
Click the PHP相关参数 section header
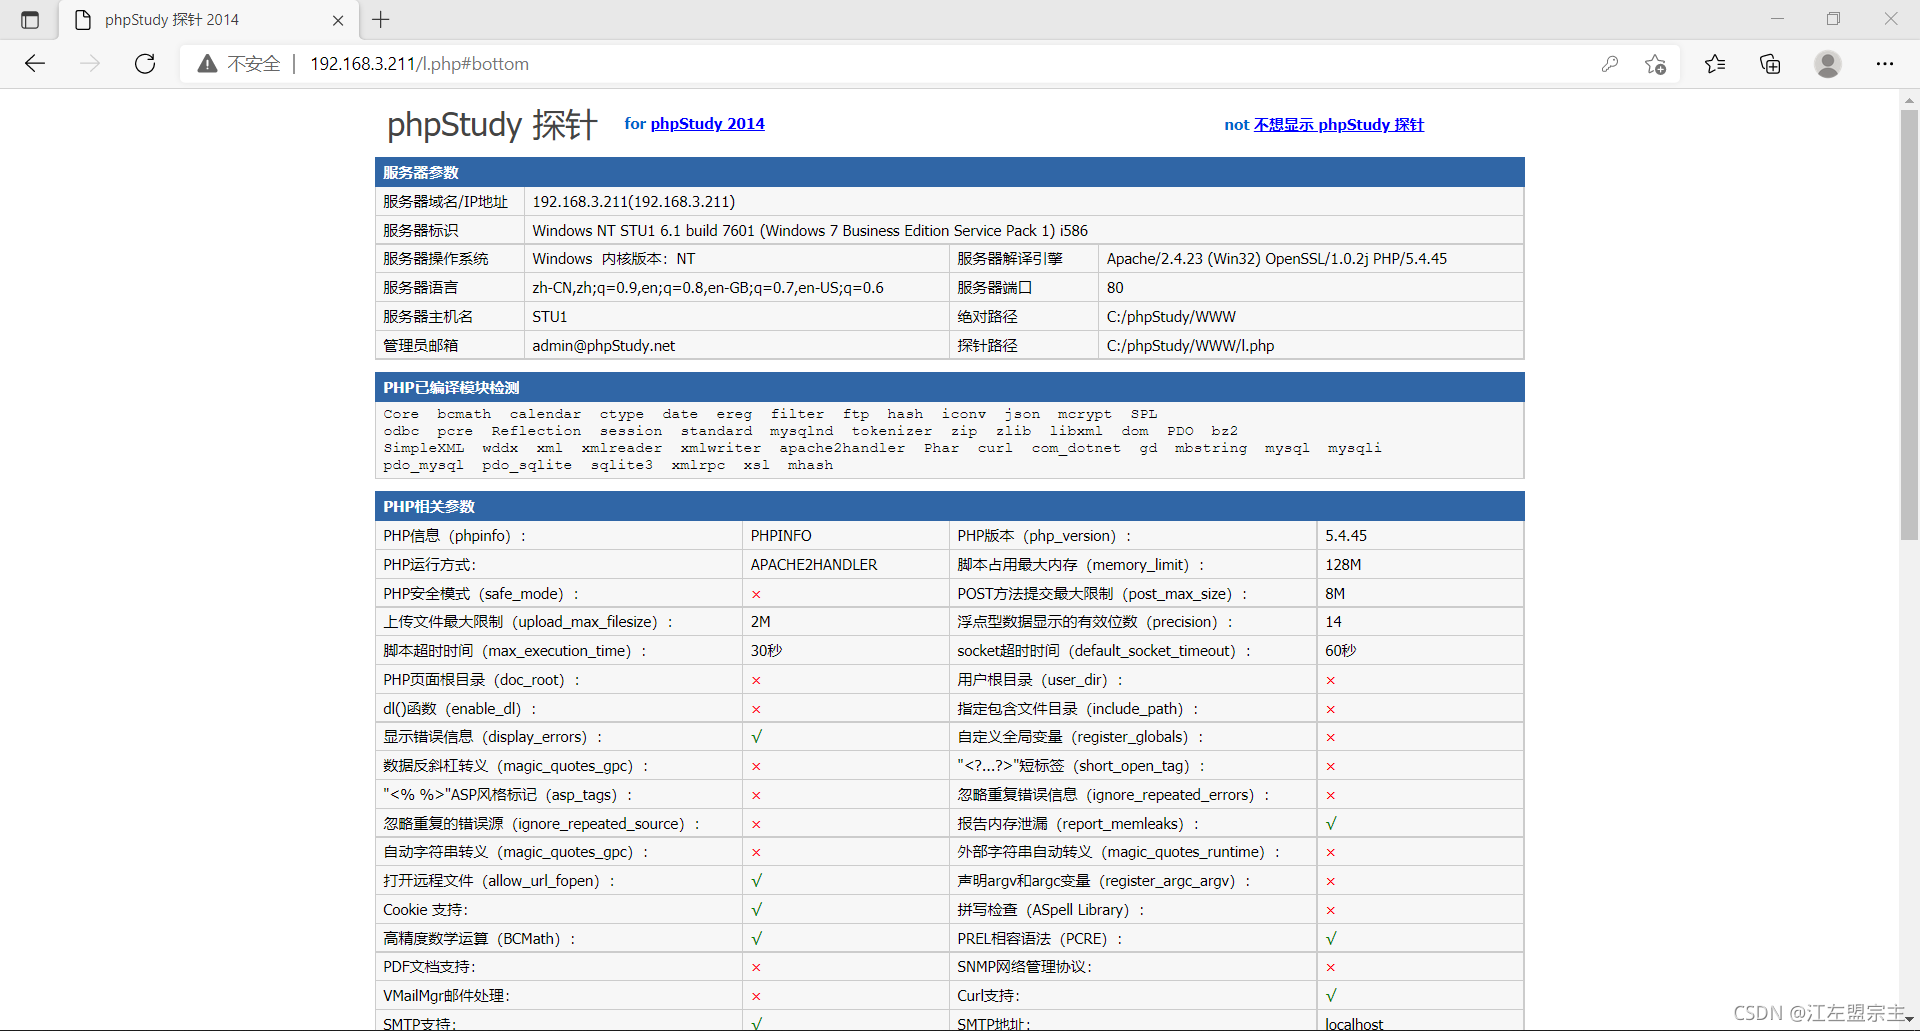point(949,506)
